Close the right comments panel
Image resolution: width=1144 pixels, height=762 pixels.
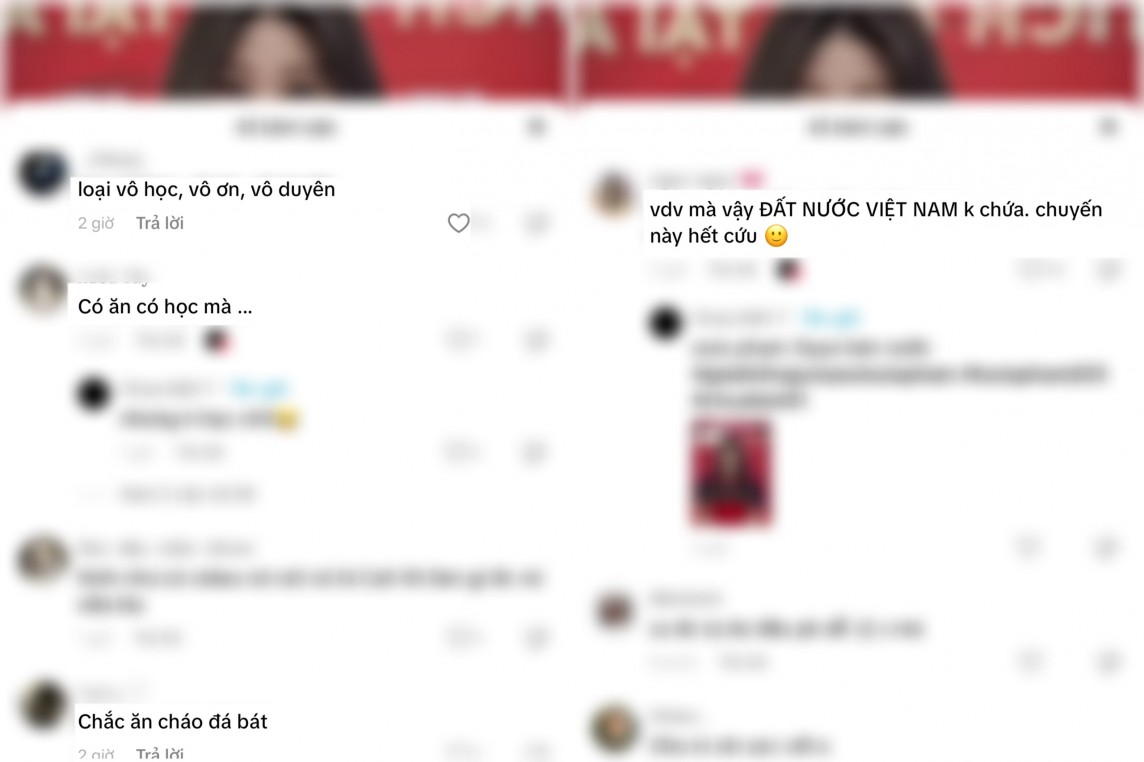coord(1108,128)
